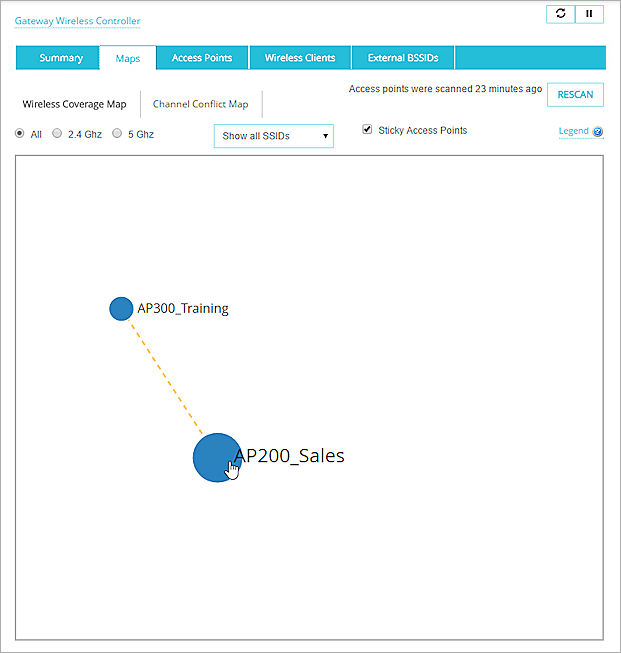Open the Wireless Clients tab
The height and width of the screenshot is (653, 621).
coord(300,58)
